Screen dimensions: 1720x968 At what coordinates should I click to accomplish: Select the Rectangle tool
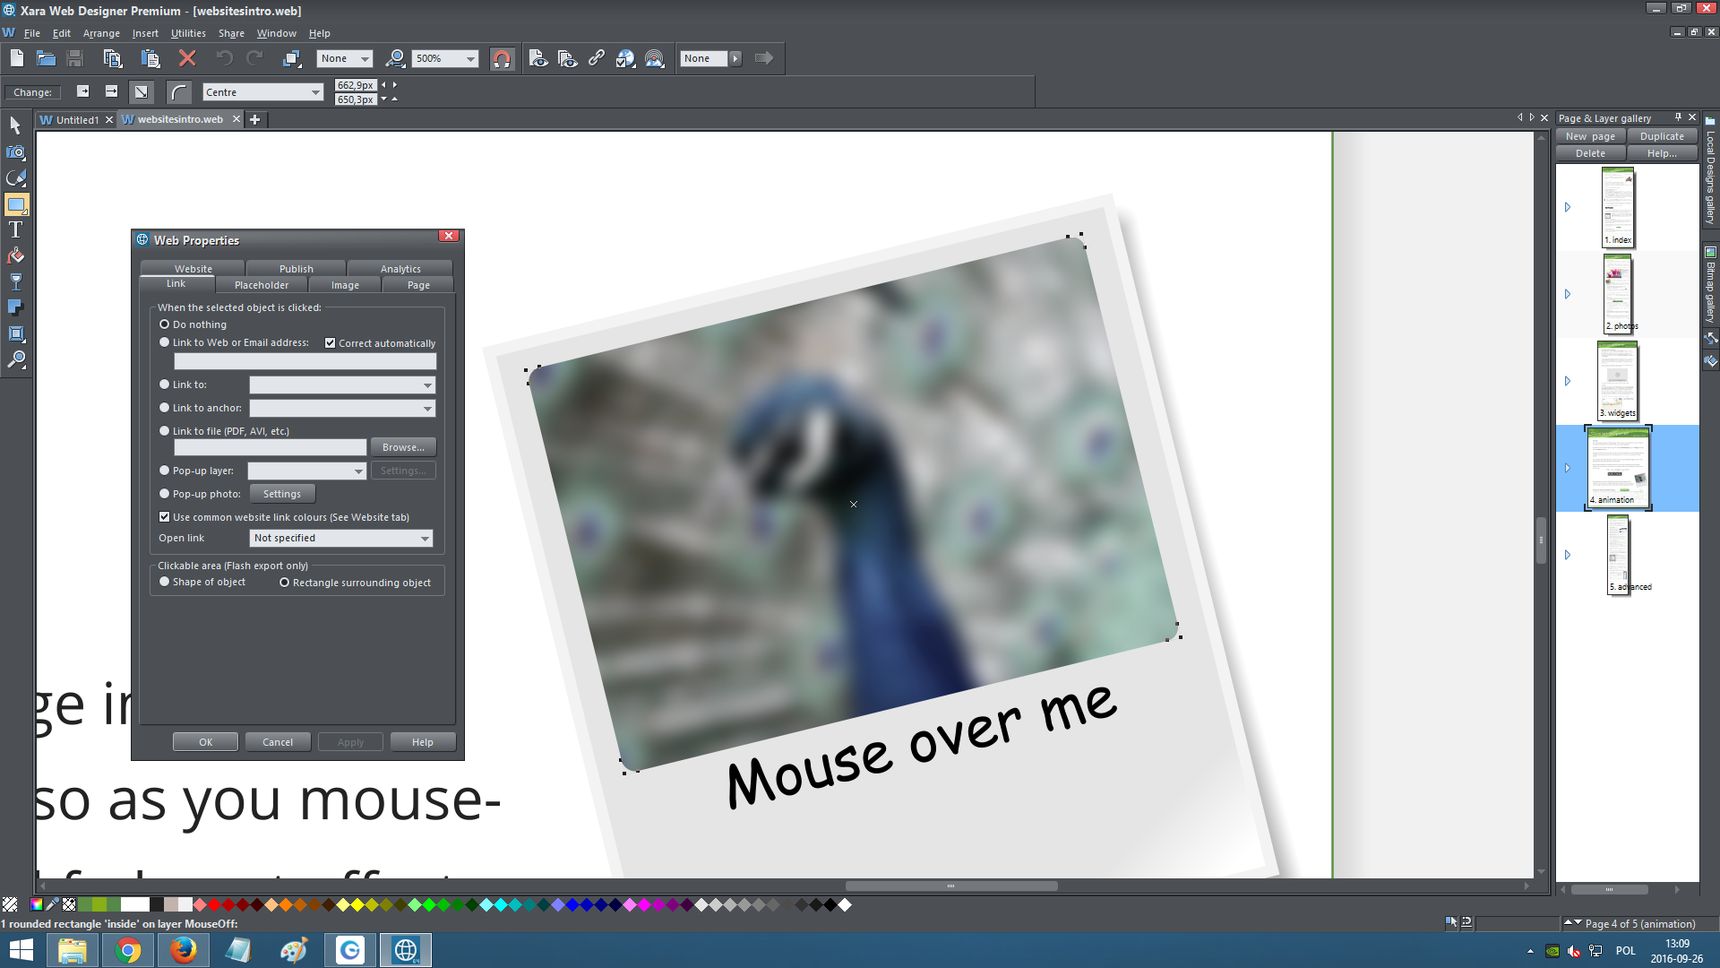point(16,204)
